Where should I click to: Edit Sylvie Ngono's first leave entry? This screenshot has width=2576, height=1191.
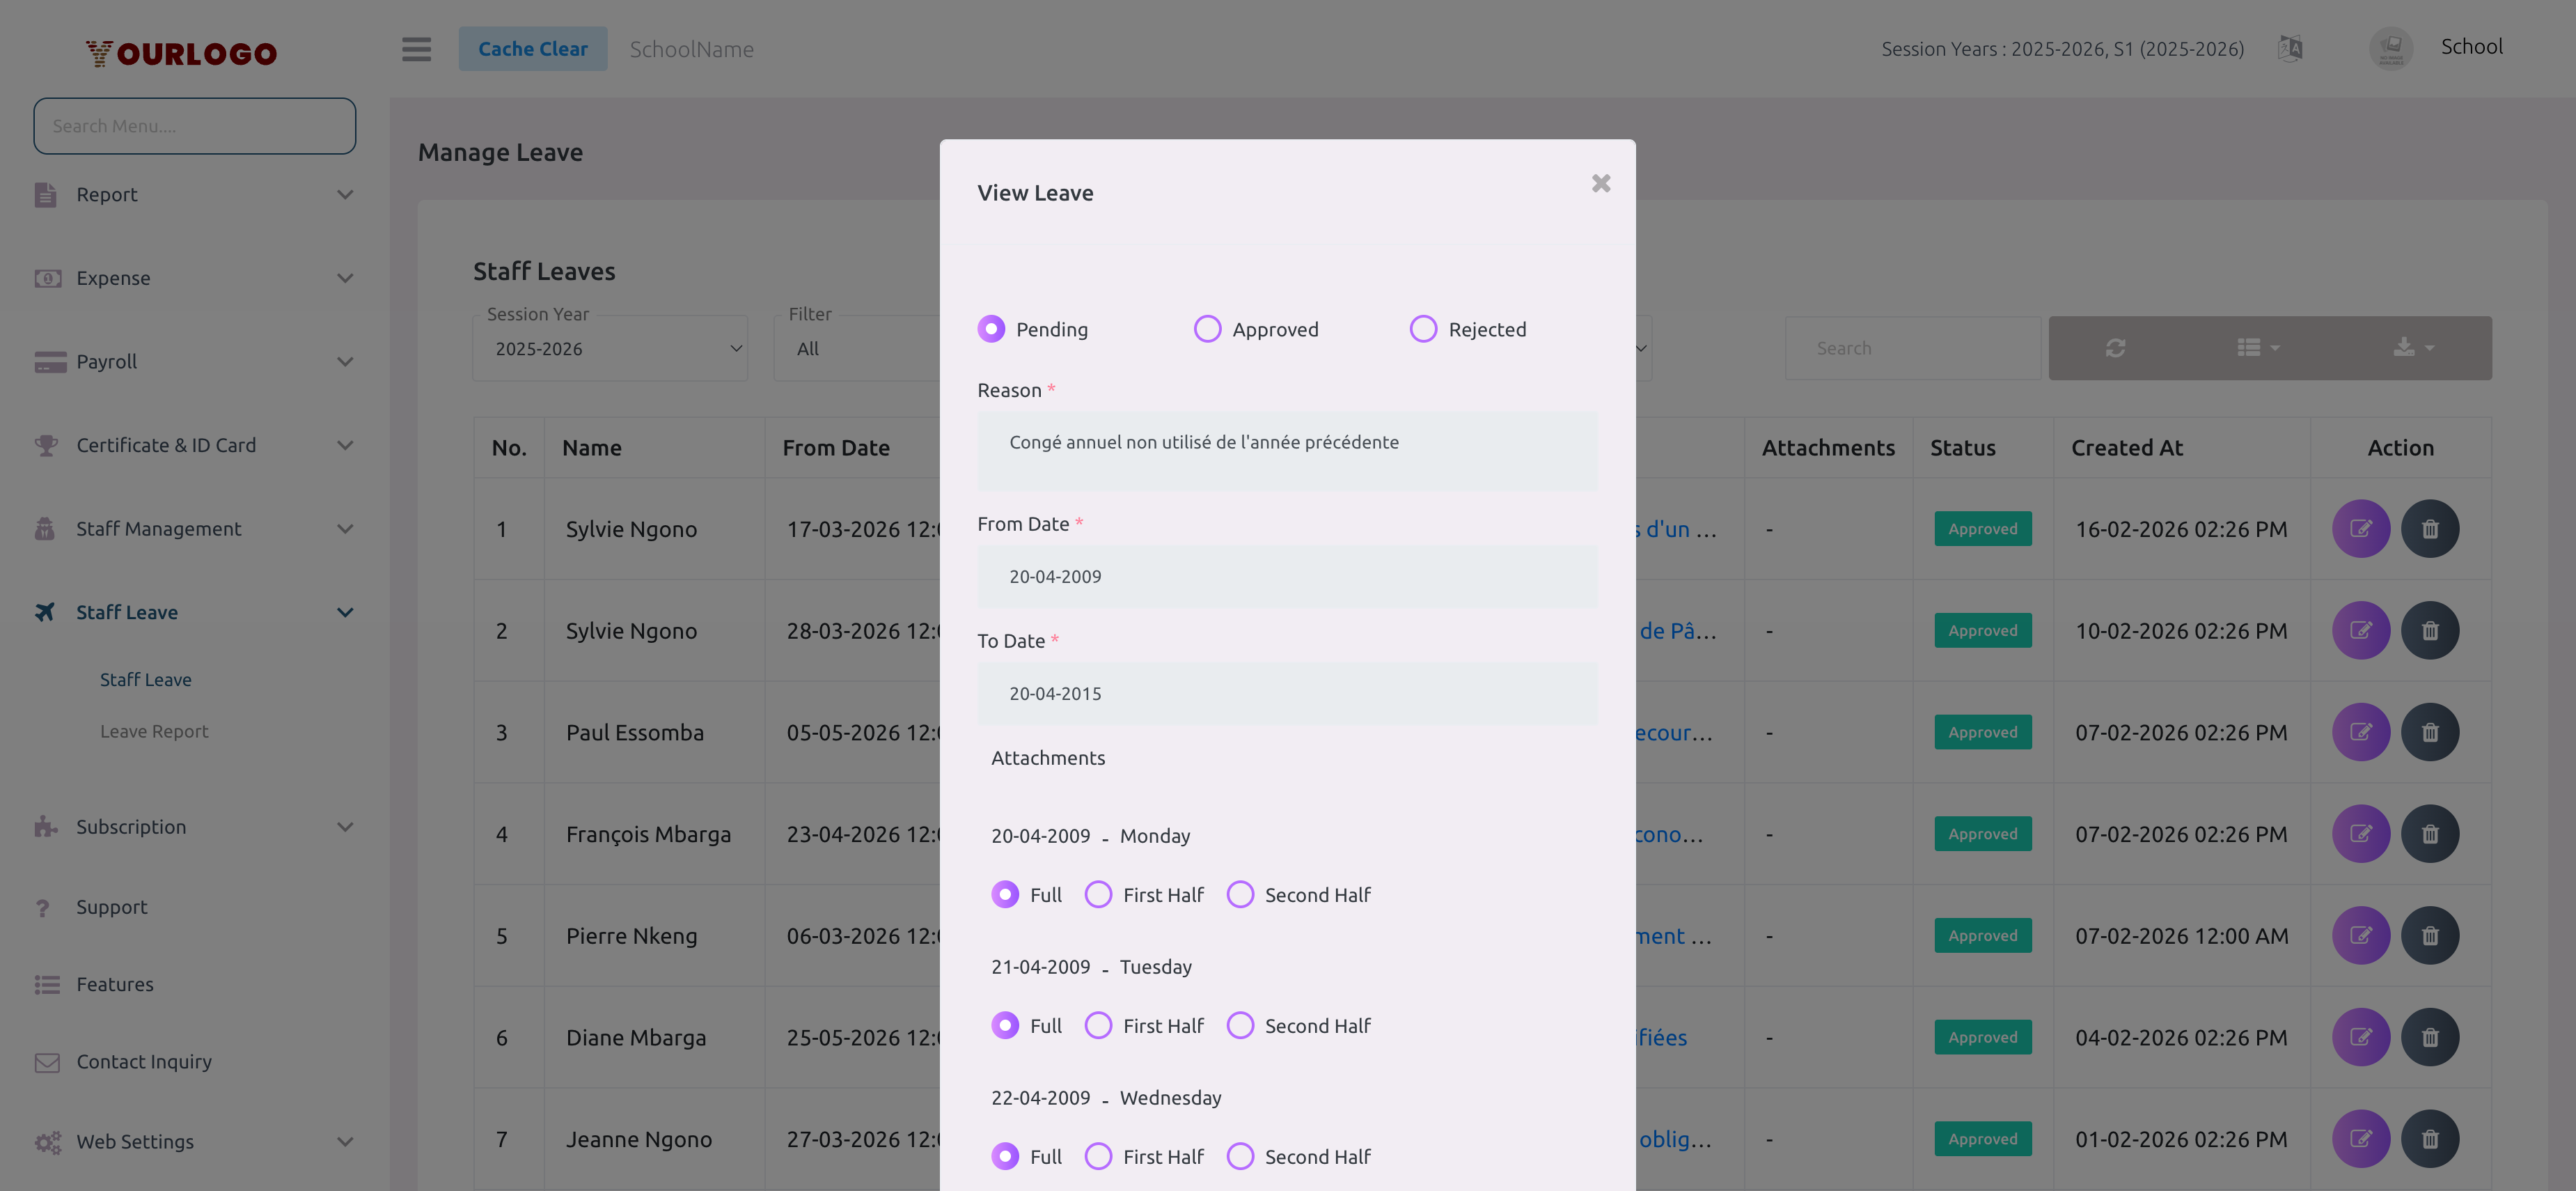pyautogui.click(x=2361, y=528)
